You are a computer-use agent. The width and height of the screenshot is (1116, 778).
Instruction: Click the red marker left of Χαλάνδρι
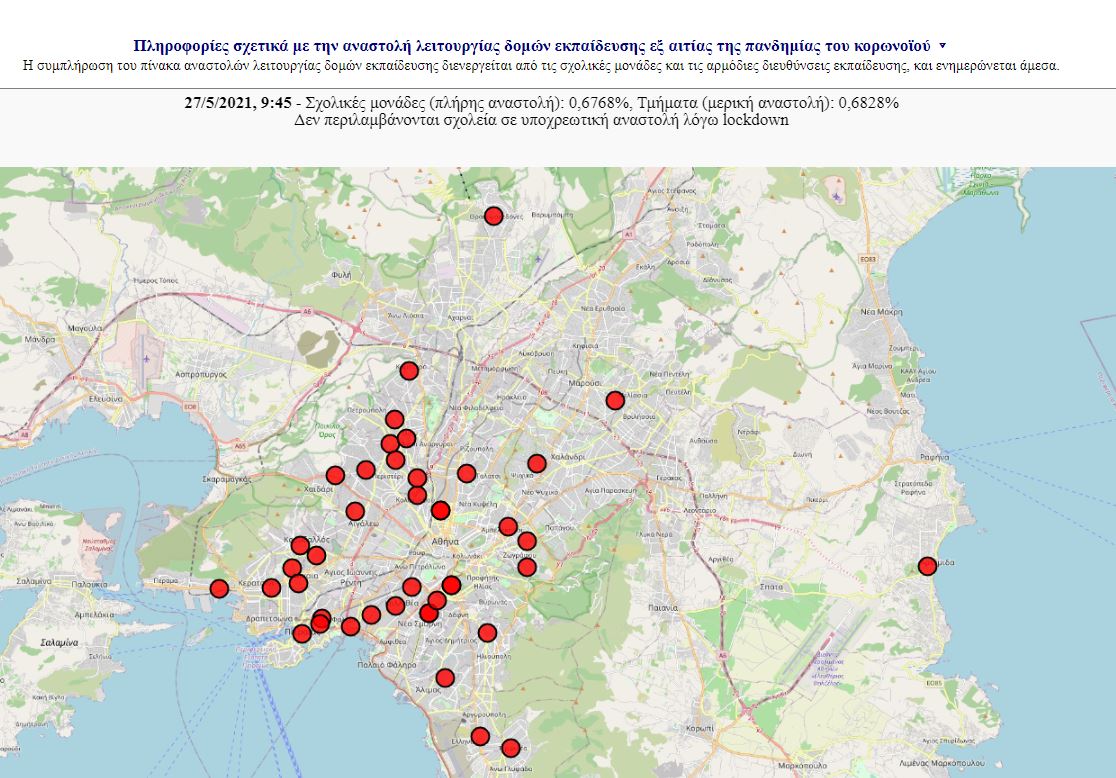coord(537,463)
